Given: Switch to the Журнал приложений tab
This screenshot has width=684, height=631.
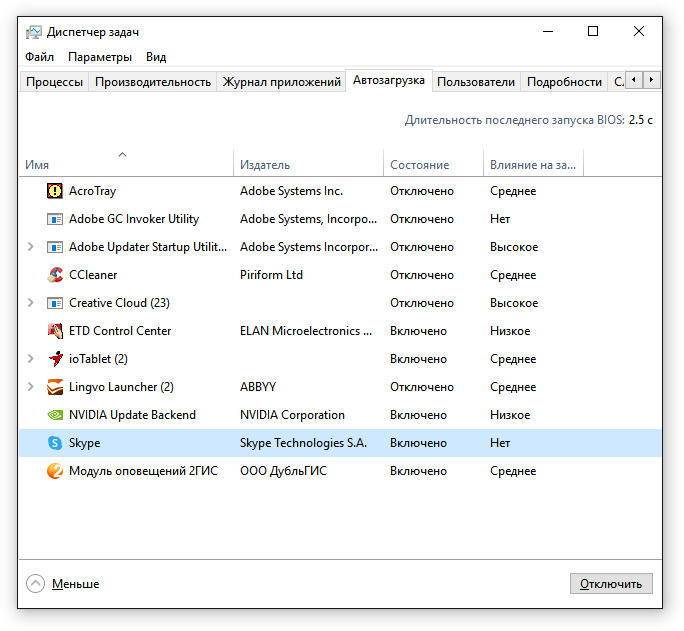Looking at the screenshot, I should (281, 82).
